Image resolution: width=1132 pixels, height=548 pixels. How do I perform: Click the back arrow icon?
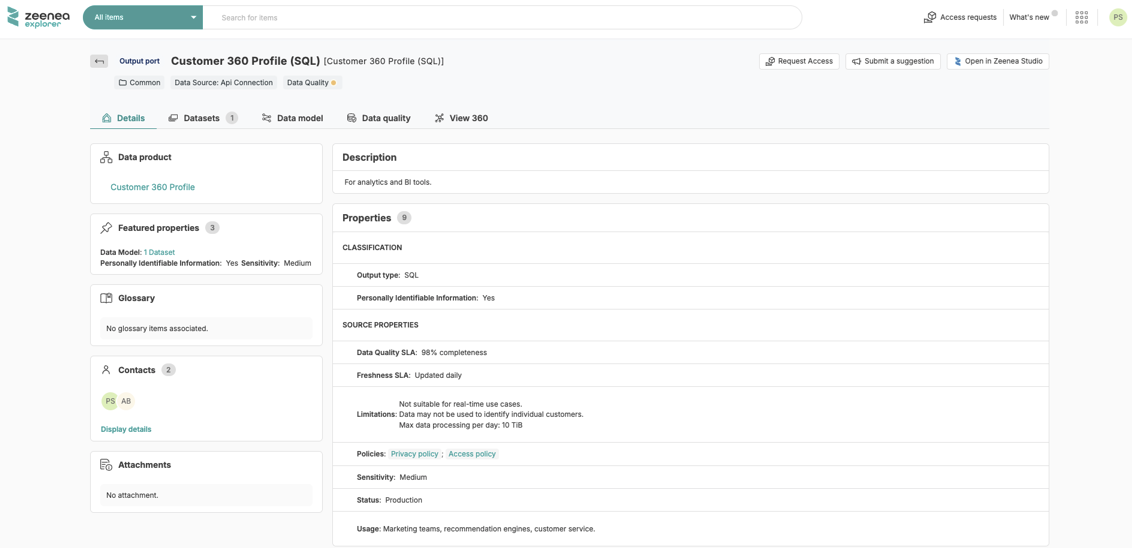click(x=99, y=61)
